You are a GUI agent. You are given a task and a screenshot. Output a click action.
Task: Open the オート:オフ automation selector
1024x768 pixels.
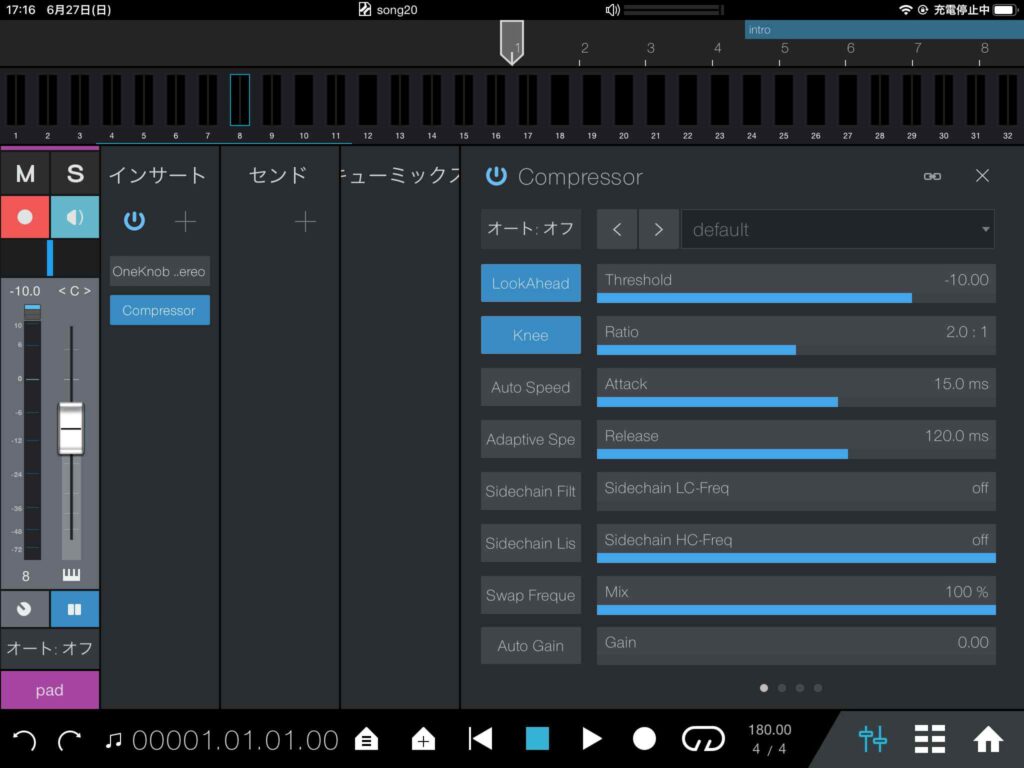pyautogui.click(x=530, y=229)
